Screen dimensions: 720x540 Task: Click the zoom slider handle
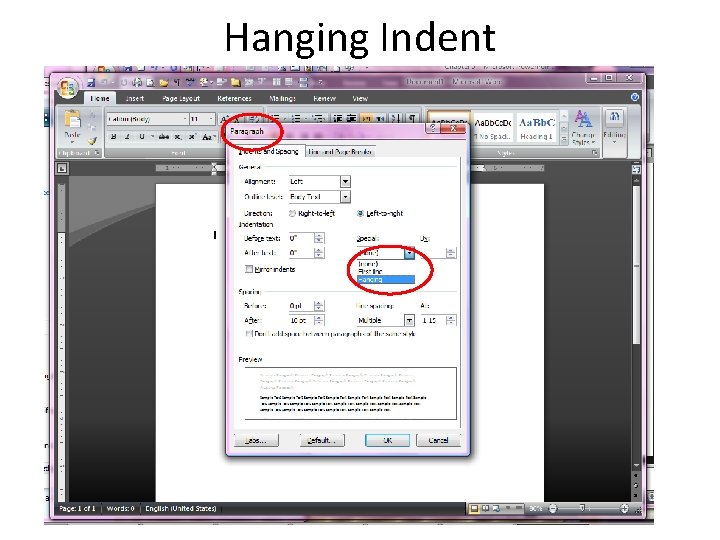pyautogui.click(x=583, y=508)
